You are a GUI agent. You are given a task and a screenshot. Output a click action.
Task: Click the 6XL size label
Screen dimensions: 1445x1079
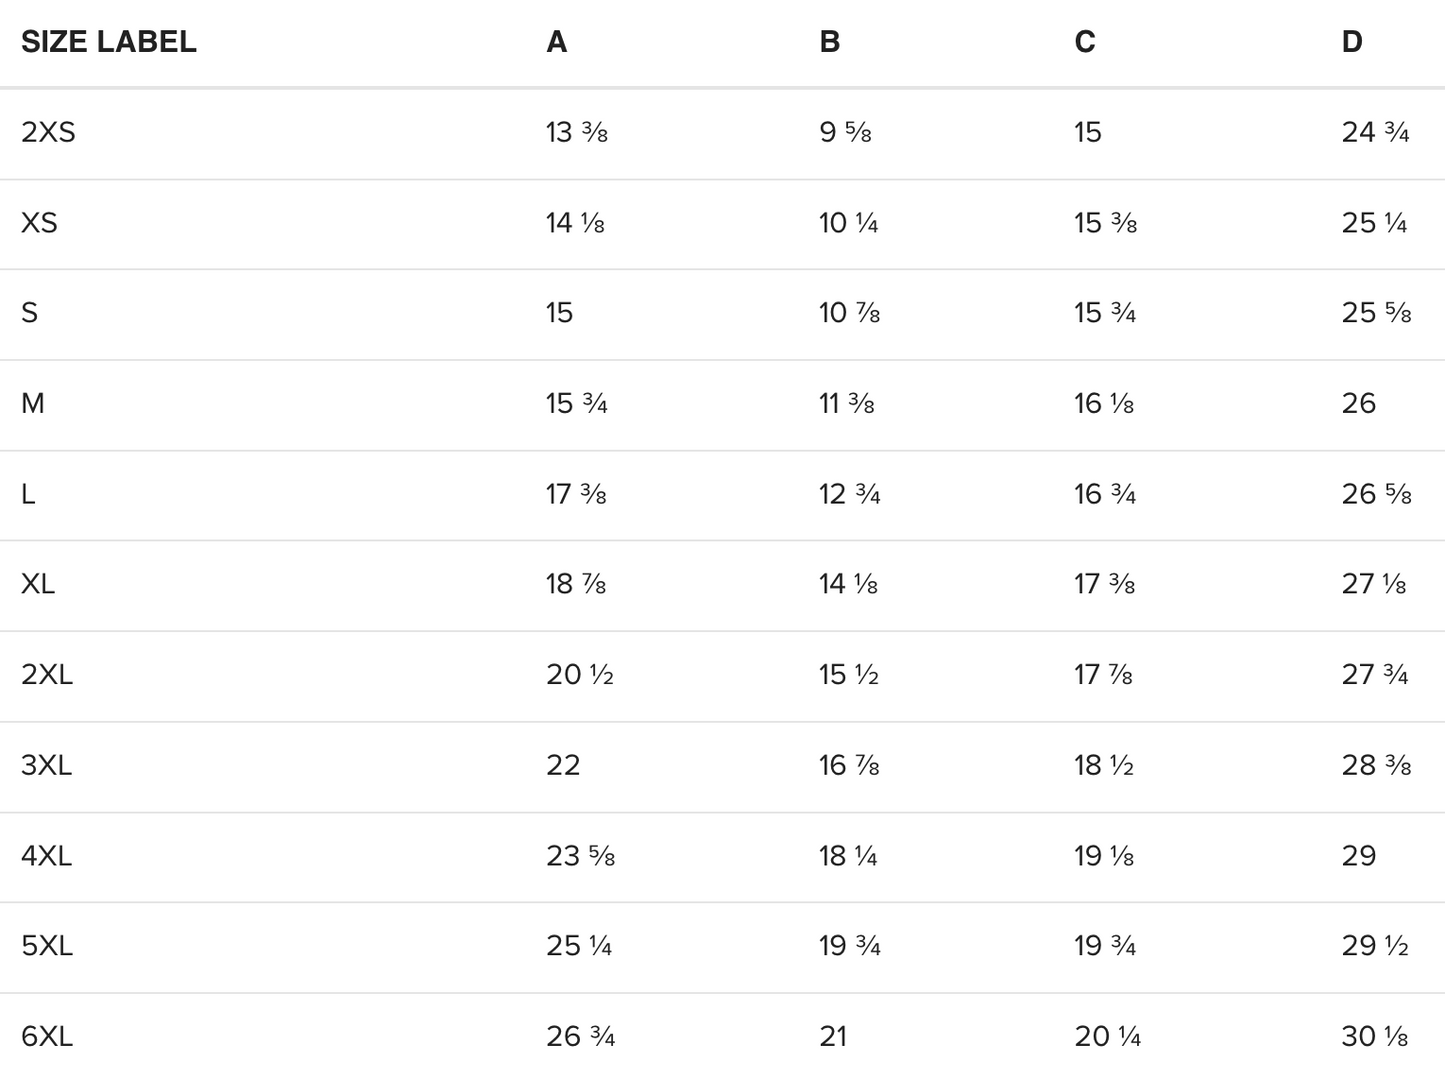[47, 1036]
